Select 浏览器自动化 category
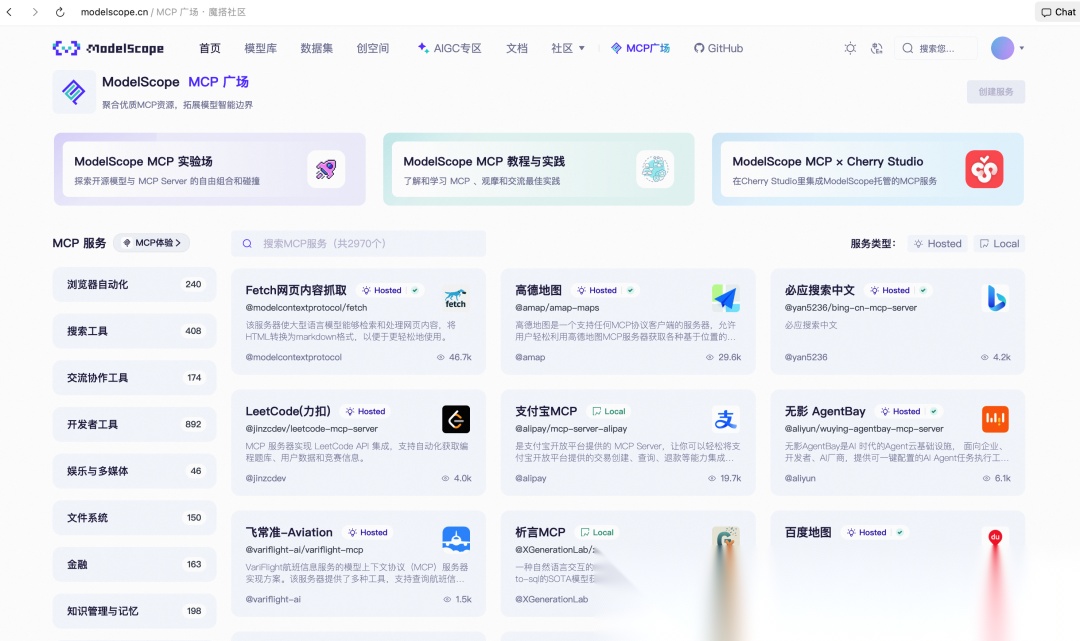 (x=134, y=284)
